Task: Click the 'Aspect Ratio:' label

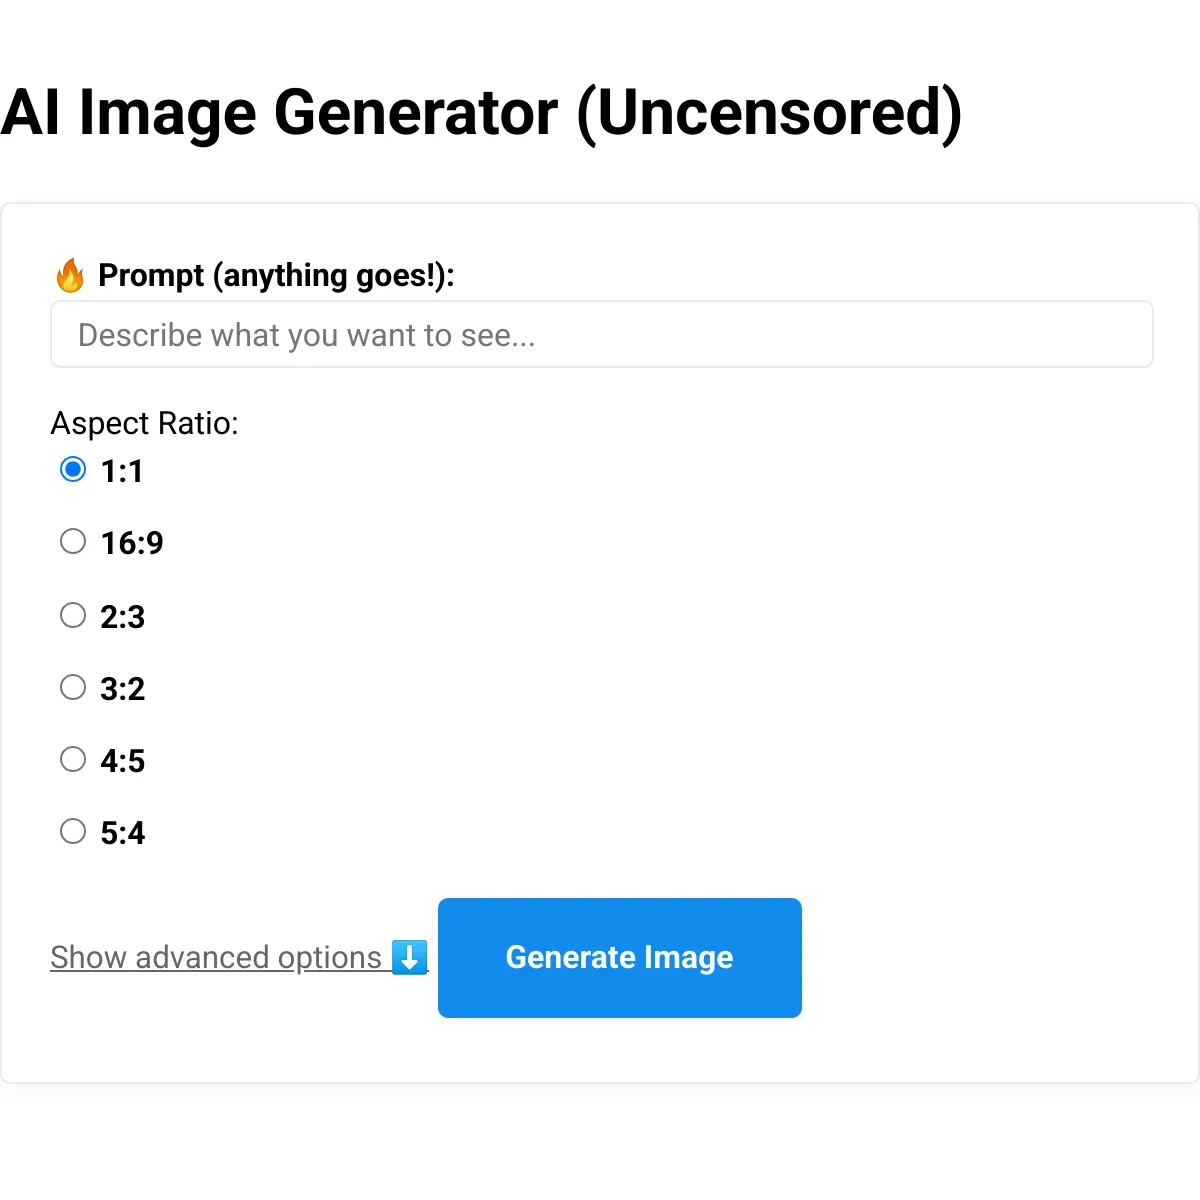Action: (x=145, y=423)
